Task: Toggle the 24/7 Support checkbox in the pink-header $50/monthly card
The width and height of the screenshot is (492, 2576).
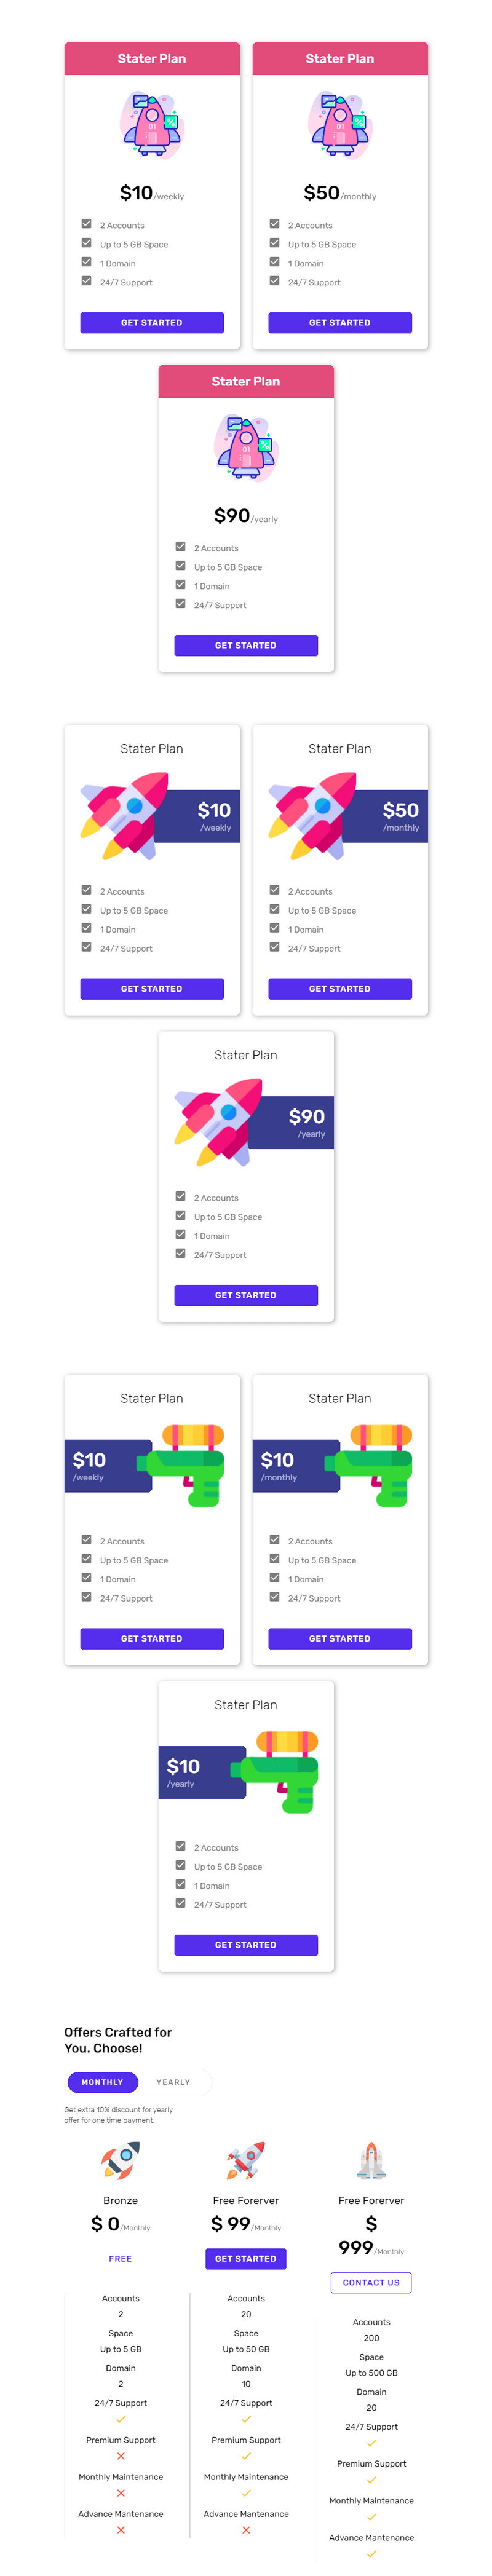Action: [x=274, y=281]
